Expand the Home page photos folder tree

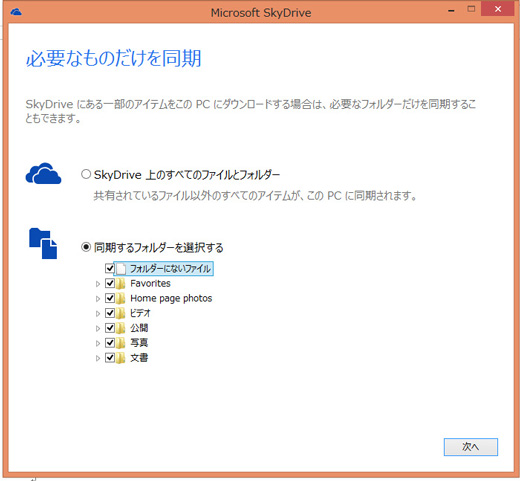coord(98,299)
